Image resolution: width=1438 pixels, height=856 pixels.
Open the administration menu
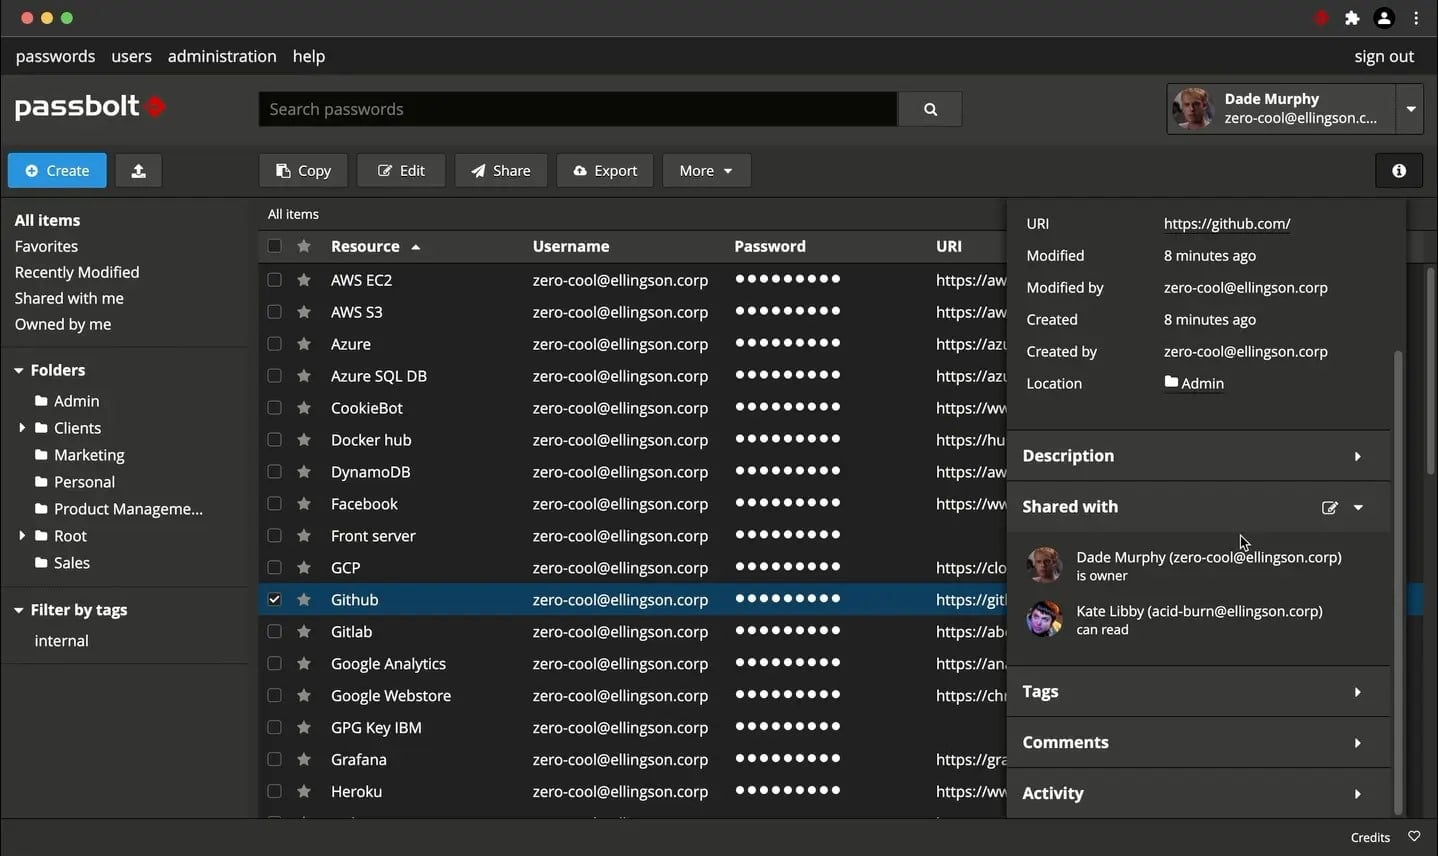tap(222, 56)
